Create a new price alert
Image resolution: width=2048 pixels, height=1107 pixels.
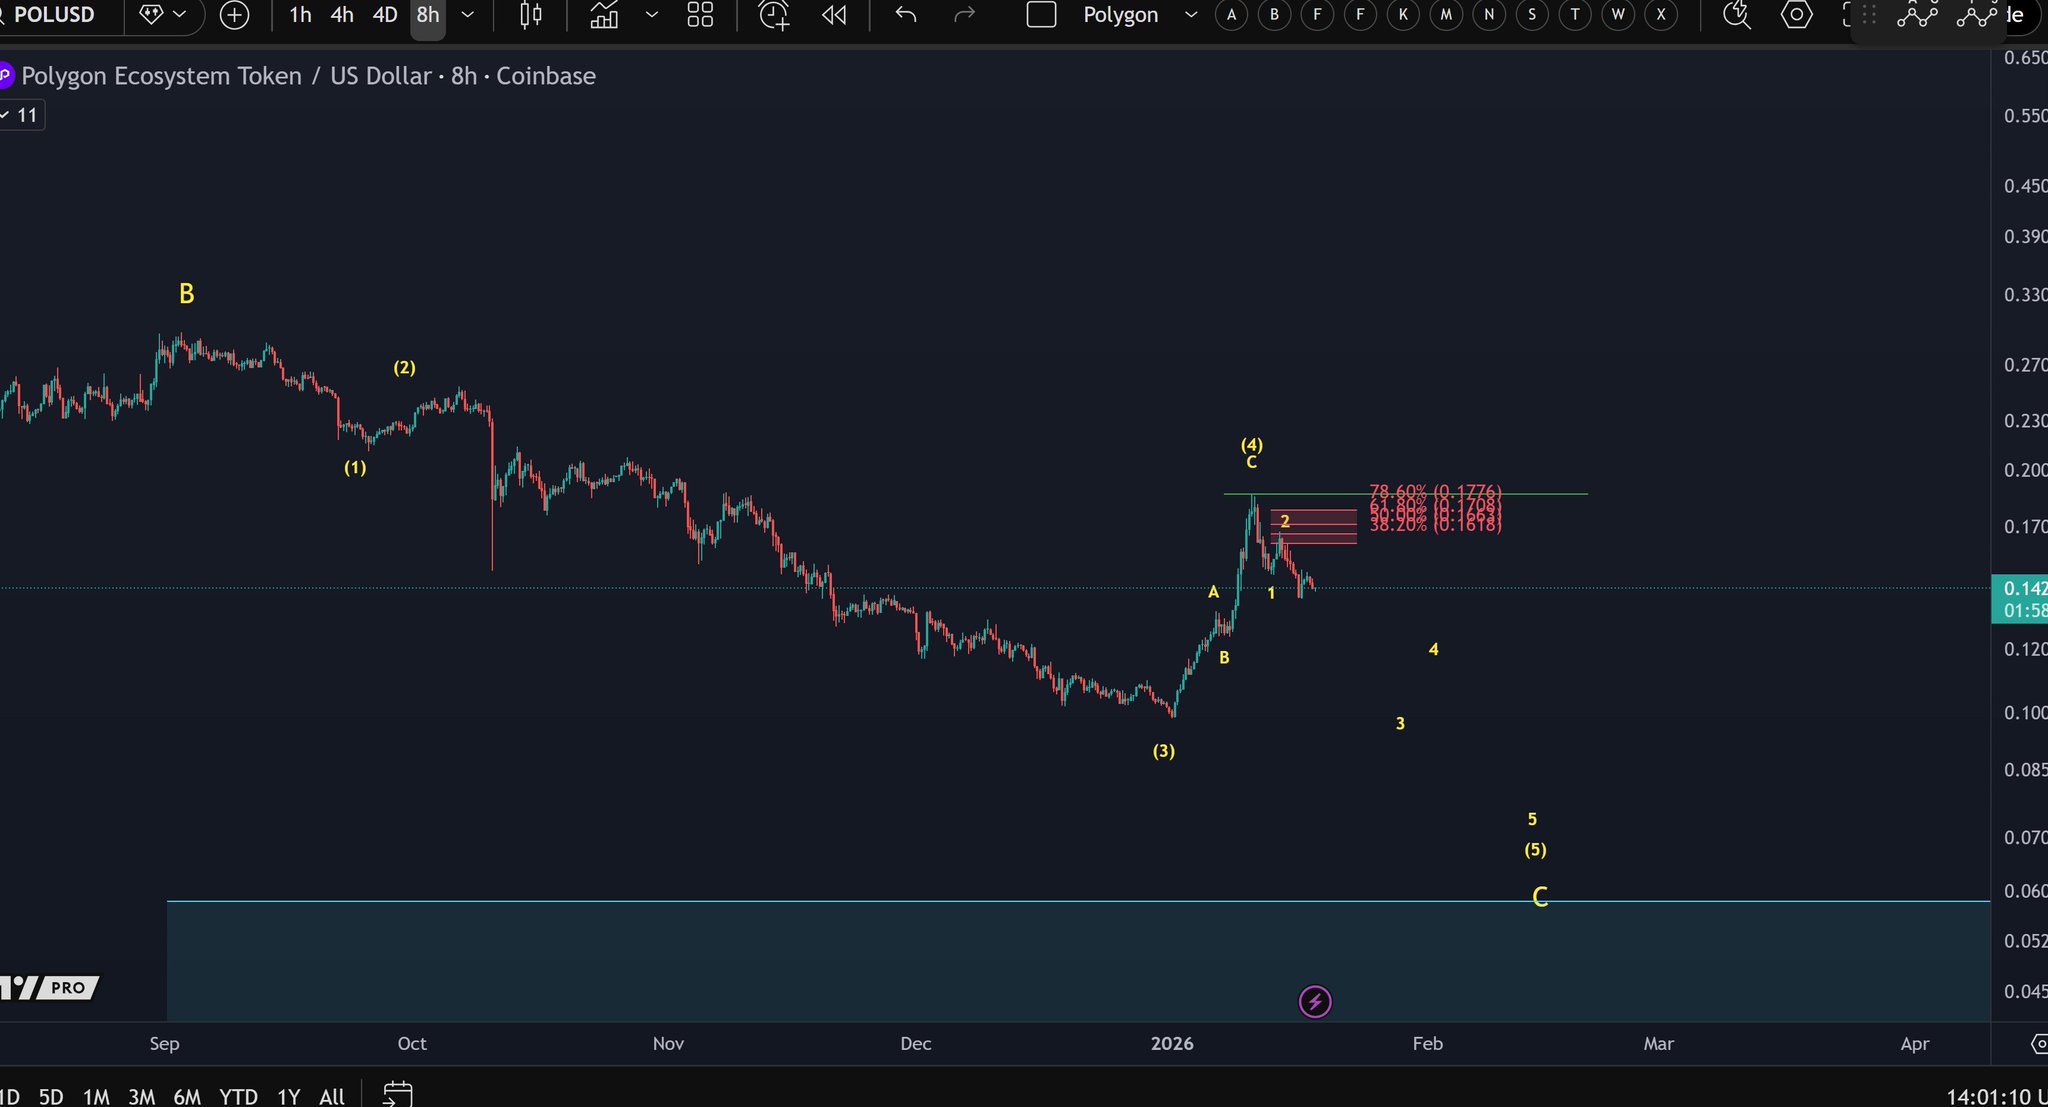(x=773, y=15)
